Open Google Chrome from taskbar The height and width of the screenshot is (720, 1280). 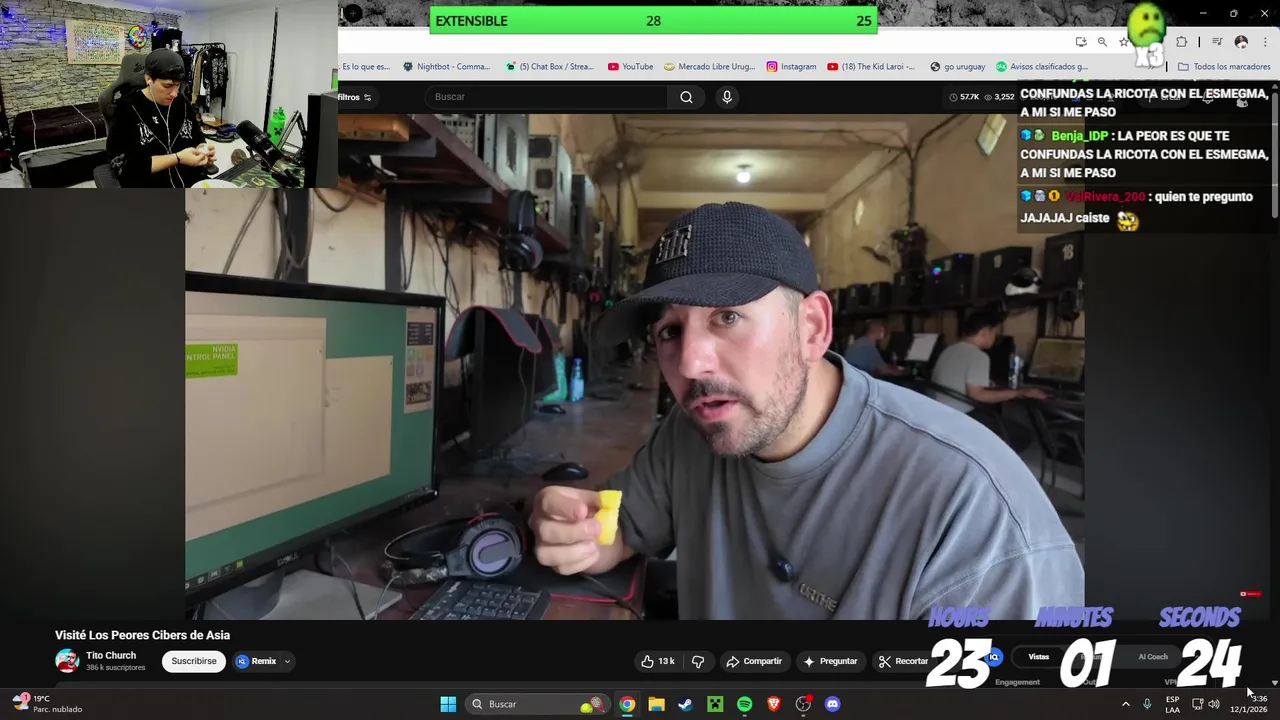626,704
